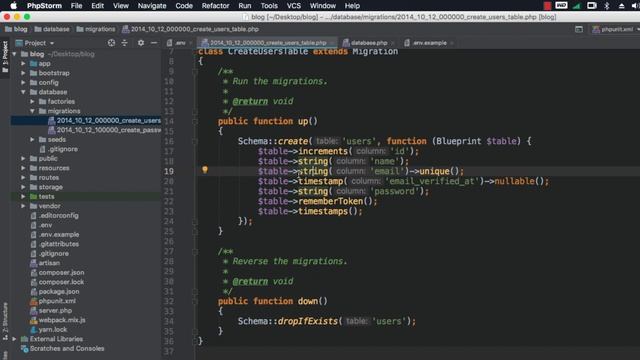The width and height of the screenshot is (640, 360).
Task: Select the 2014_10_12_000000_create_users file in the tree
Action: [104, 120]
